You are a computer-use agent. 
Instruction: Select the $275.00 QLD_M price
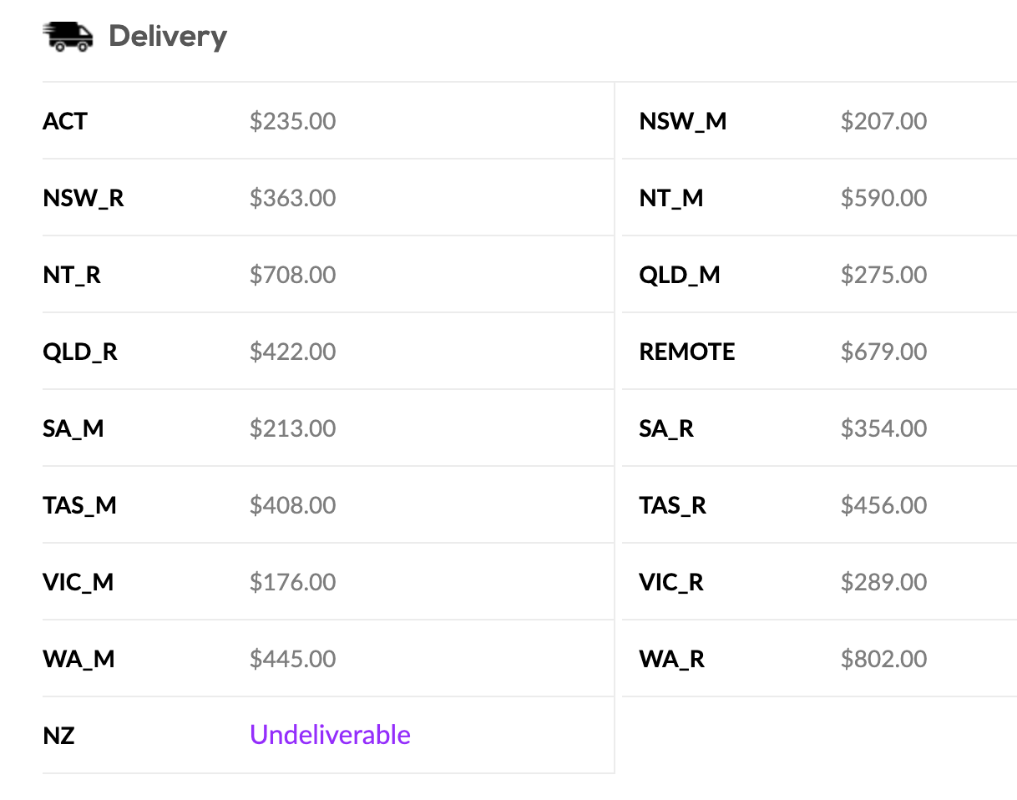point(883,275)
